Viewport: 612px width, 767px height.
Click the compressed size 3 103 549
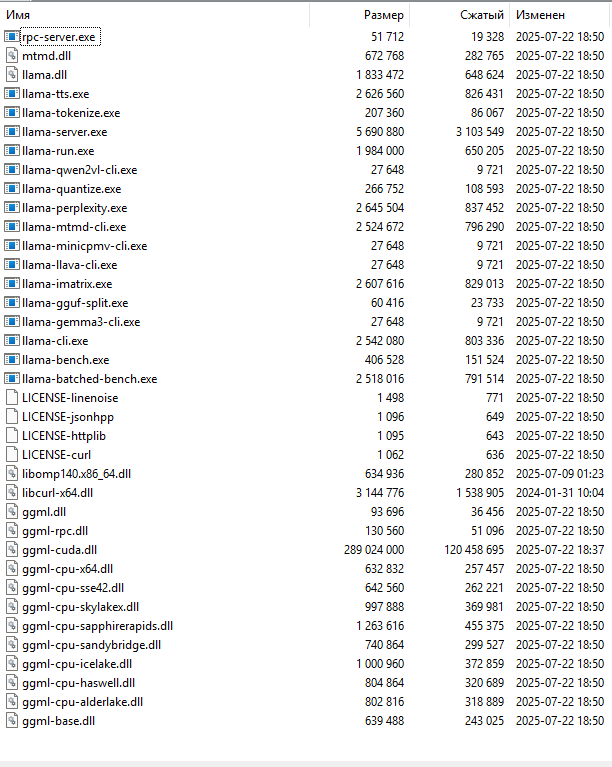(480, 132)
